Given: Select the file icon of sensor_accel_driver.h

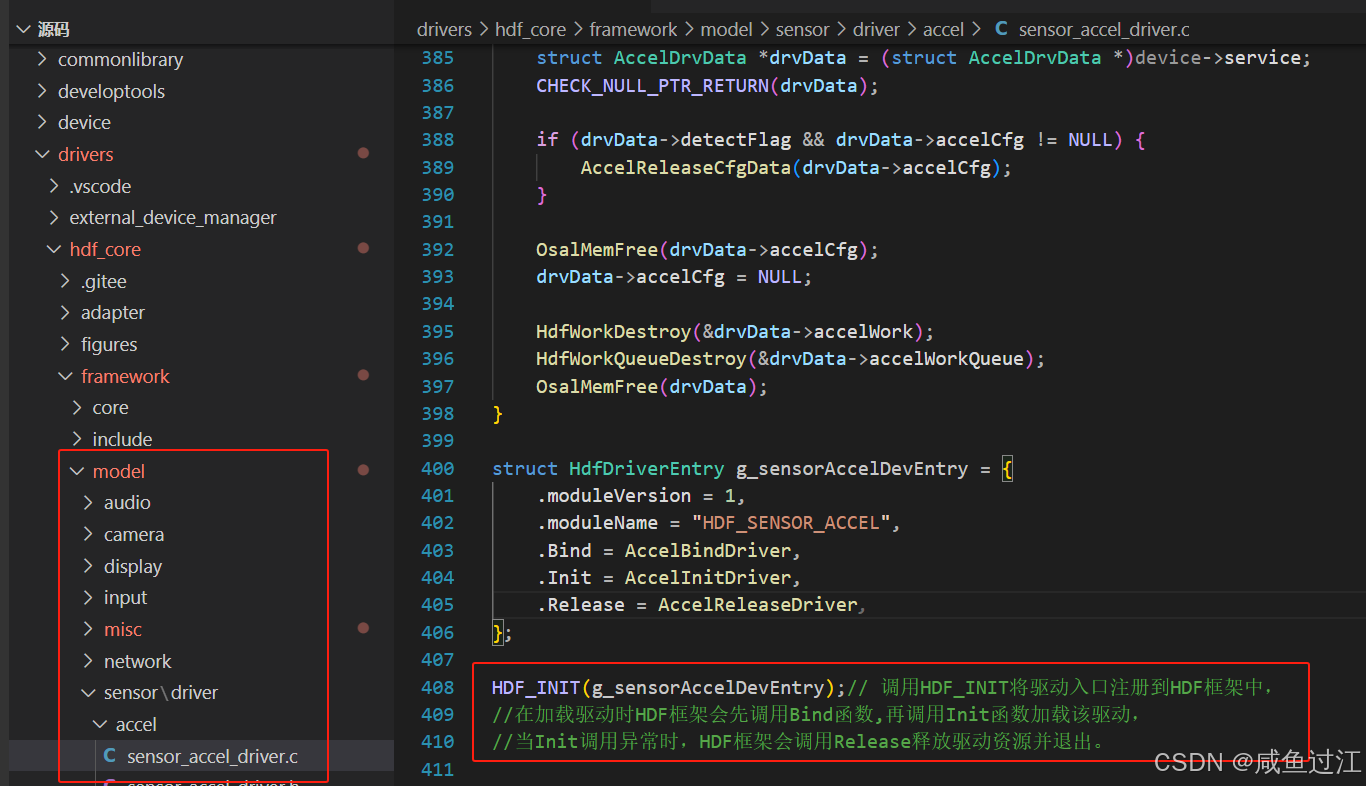Looking at the screenshot, I should pyautogui.click(x=109, y=782).
